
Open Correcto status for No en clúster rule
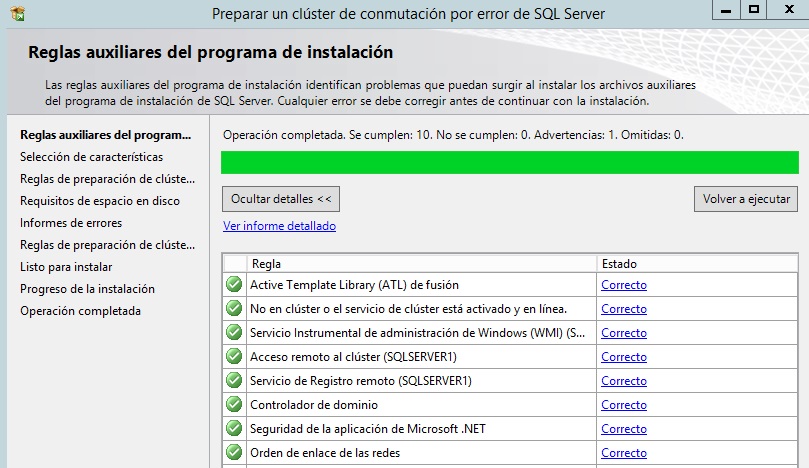624,309
